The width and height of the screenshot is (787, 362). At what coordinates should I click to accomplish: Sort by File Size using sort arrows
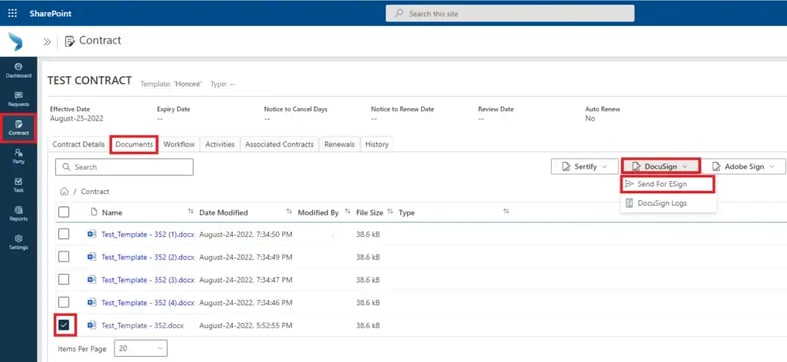coord(390,212)
